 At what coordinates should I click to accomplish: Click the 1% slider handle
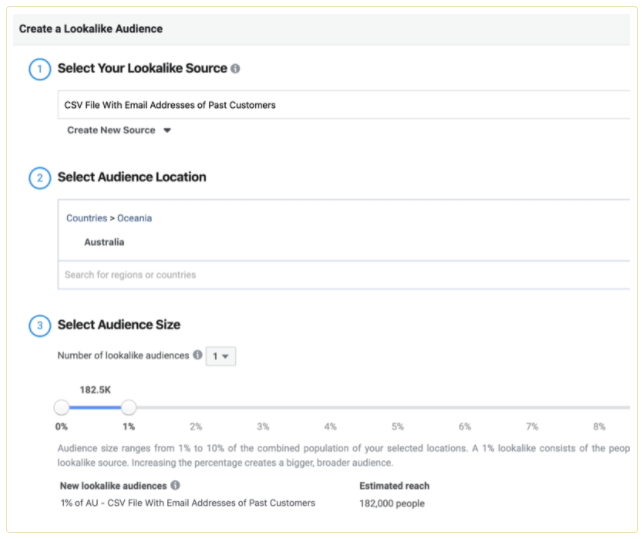129,407
